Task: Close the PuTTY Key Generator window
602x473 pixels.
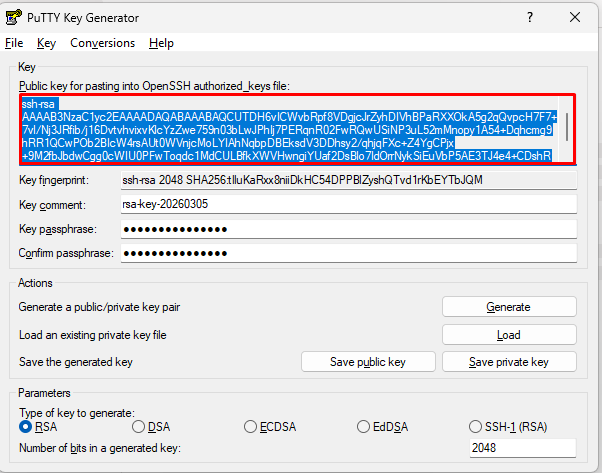Action: [x=574, y=17]
